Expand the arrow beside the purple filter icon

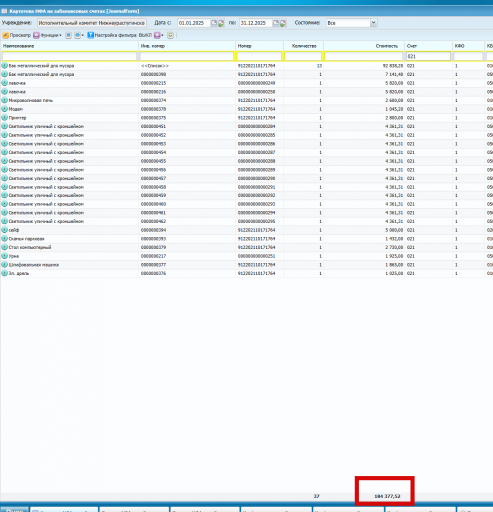pos(162,35)
